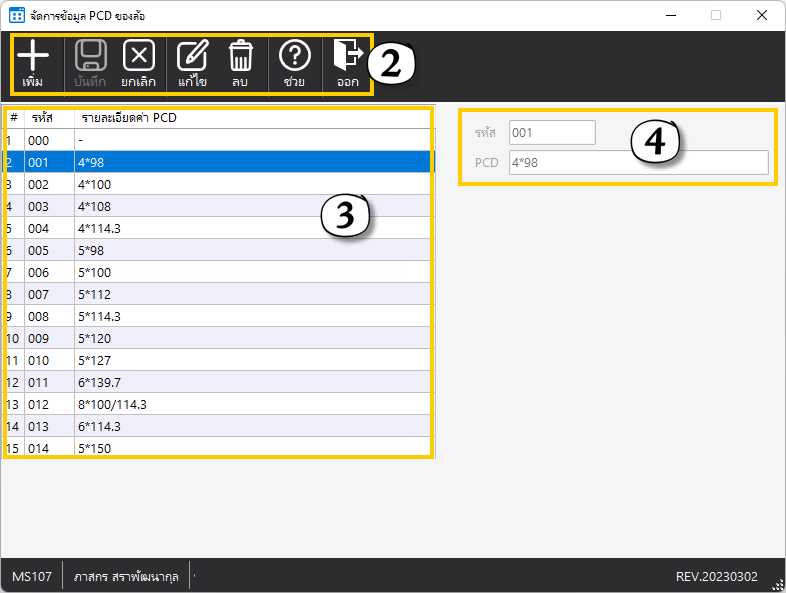This screenshot has width=786, height=593.
Task: Click the เพิ่ม (Add) plus icon
Action: tap(33, 57)
